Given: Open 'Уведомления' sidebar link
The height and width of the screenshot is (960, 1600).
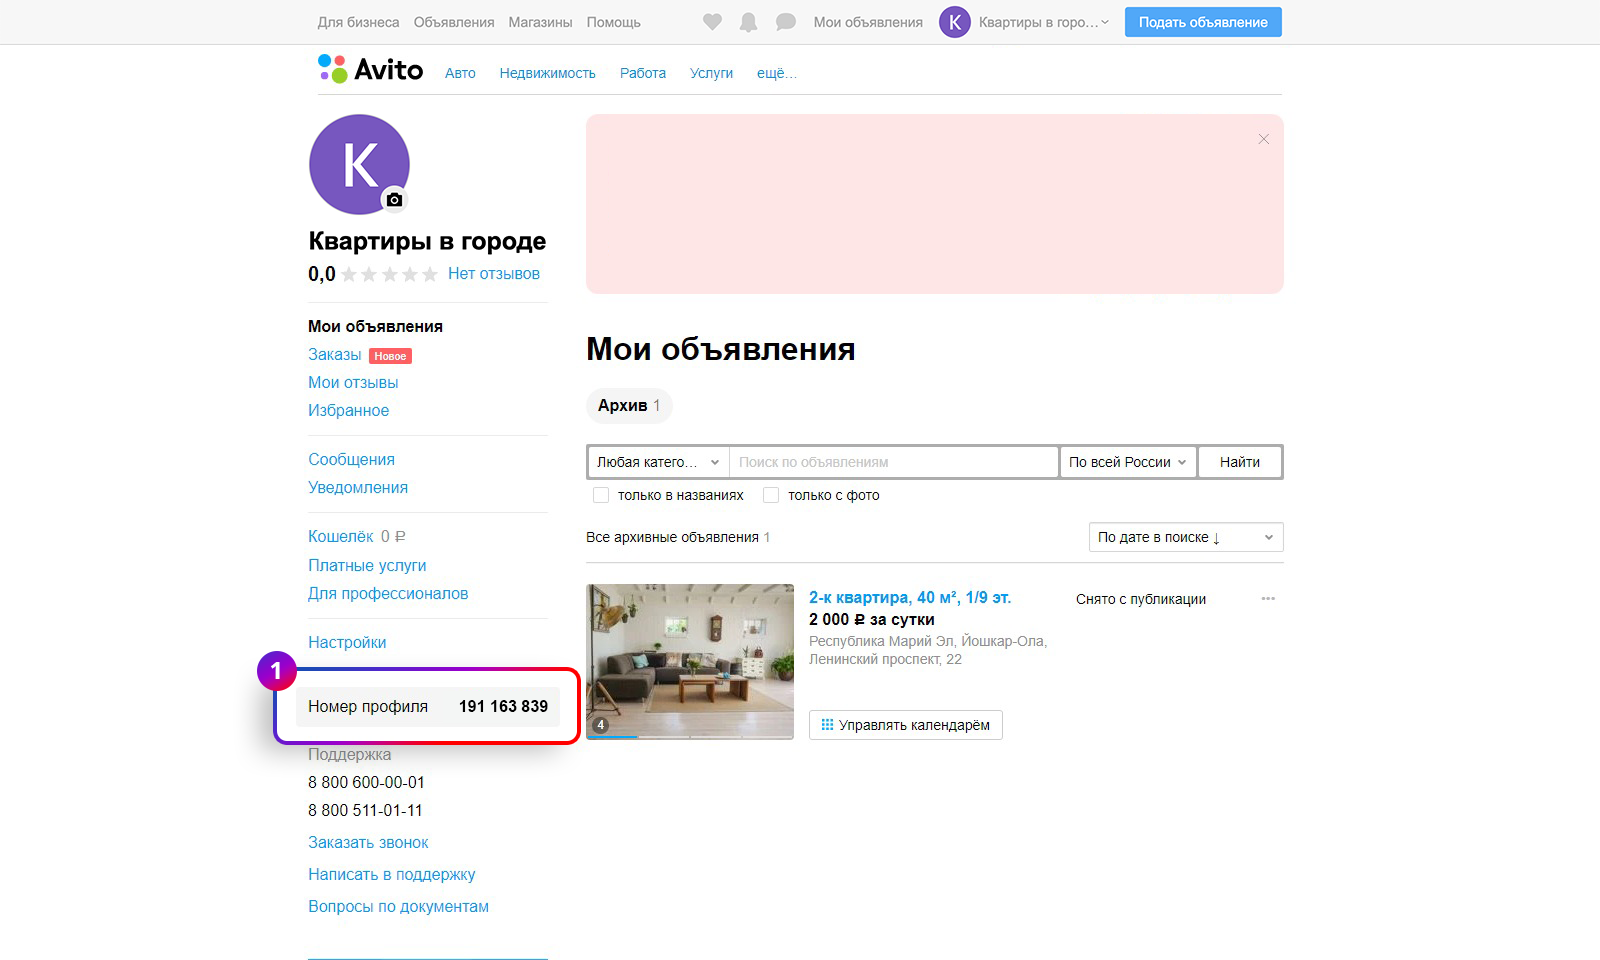Looking at the screenshot, I should [358, 488].
